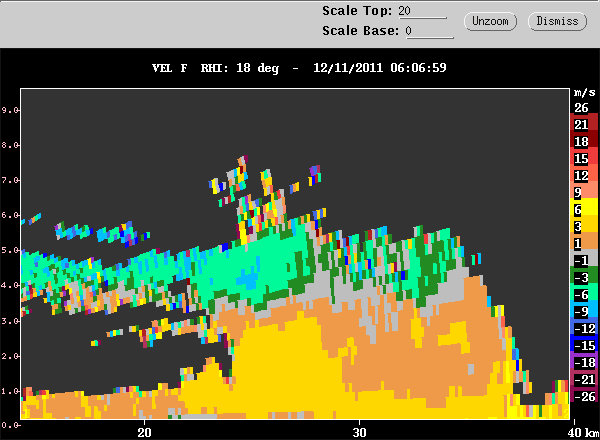
Task: Click the -3 m/s dark green swatch
Action: coord(584,277)
